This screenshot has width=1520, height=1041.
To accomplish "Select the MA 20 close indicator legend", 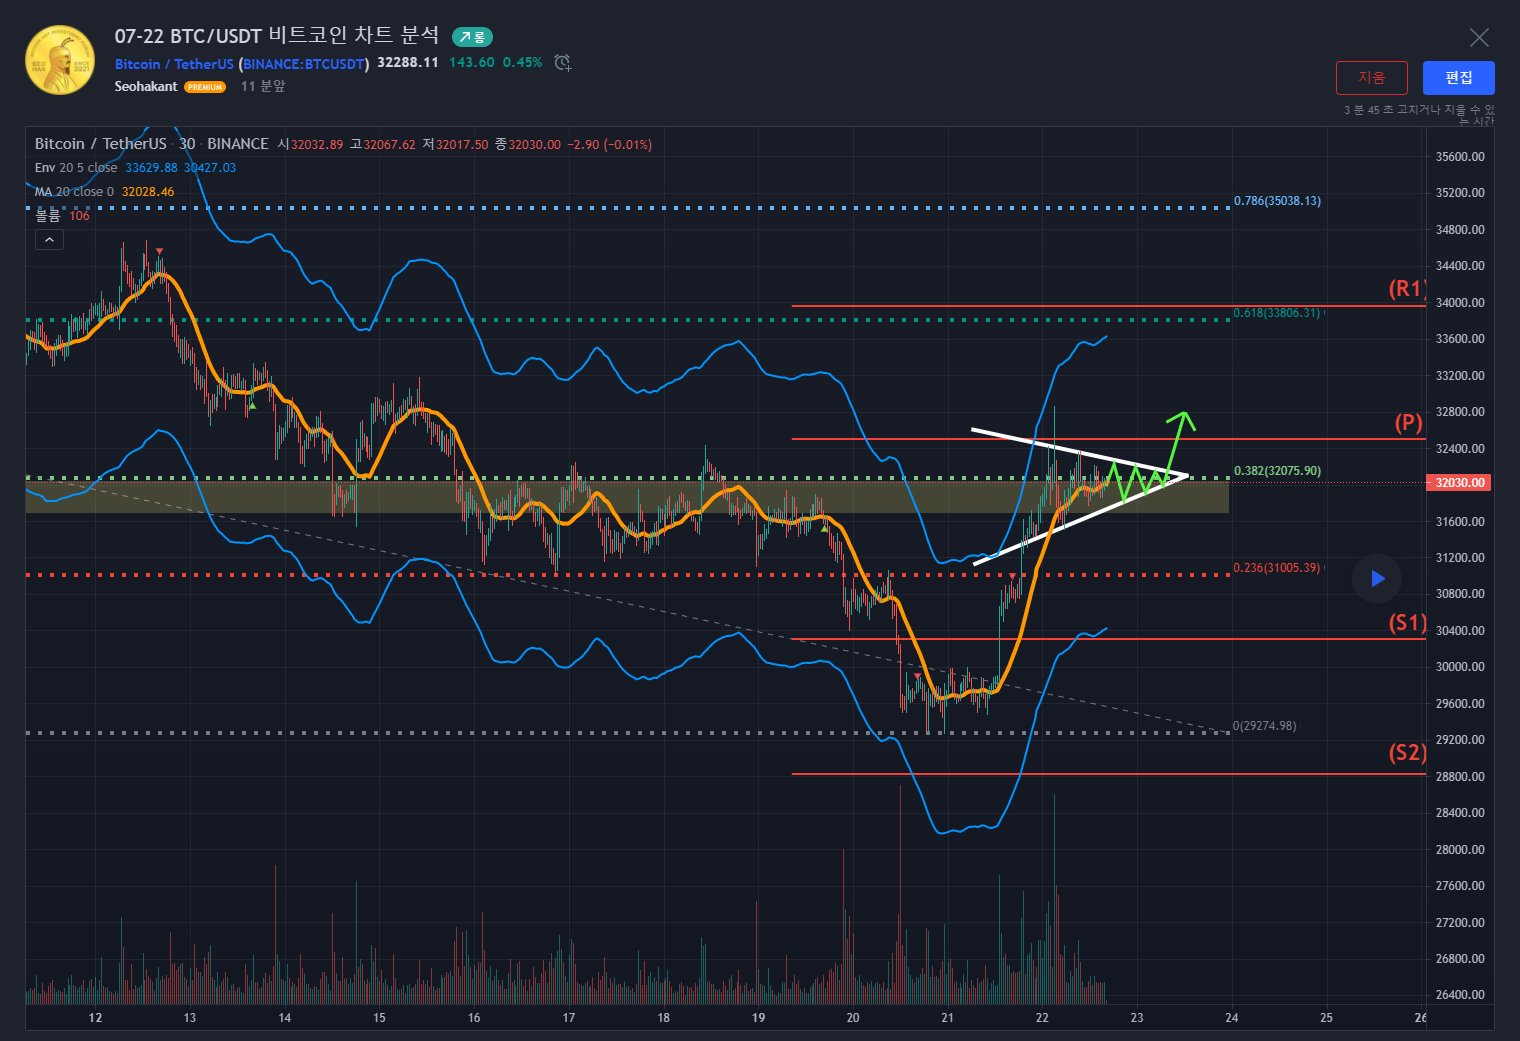I will [74, 192].
